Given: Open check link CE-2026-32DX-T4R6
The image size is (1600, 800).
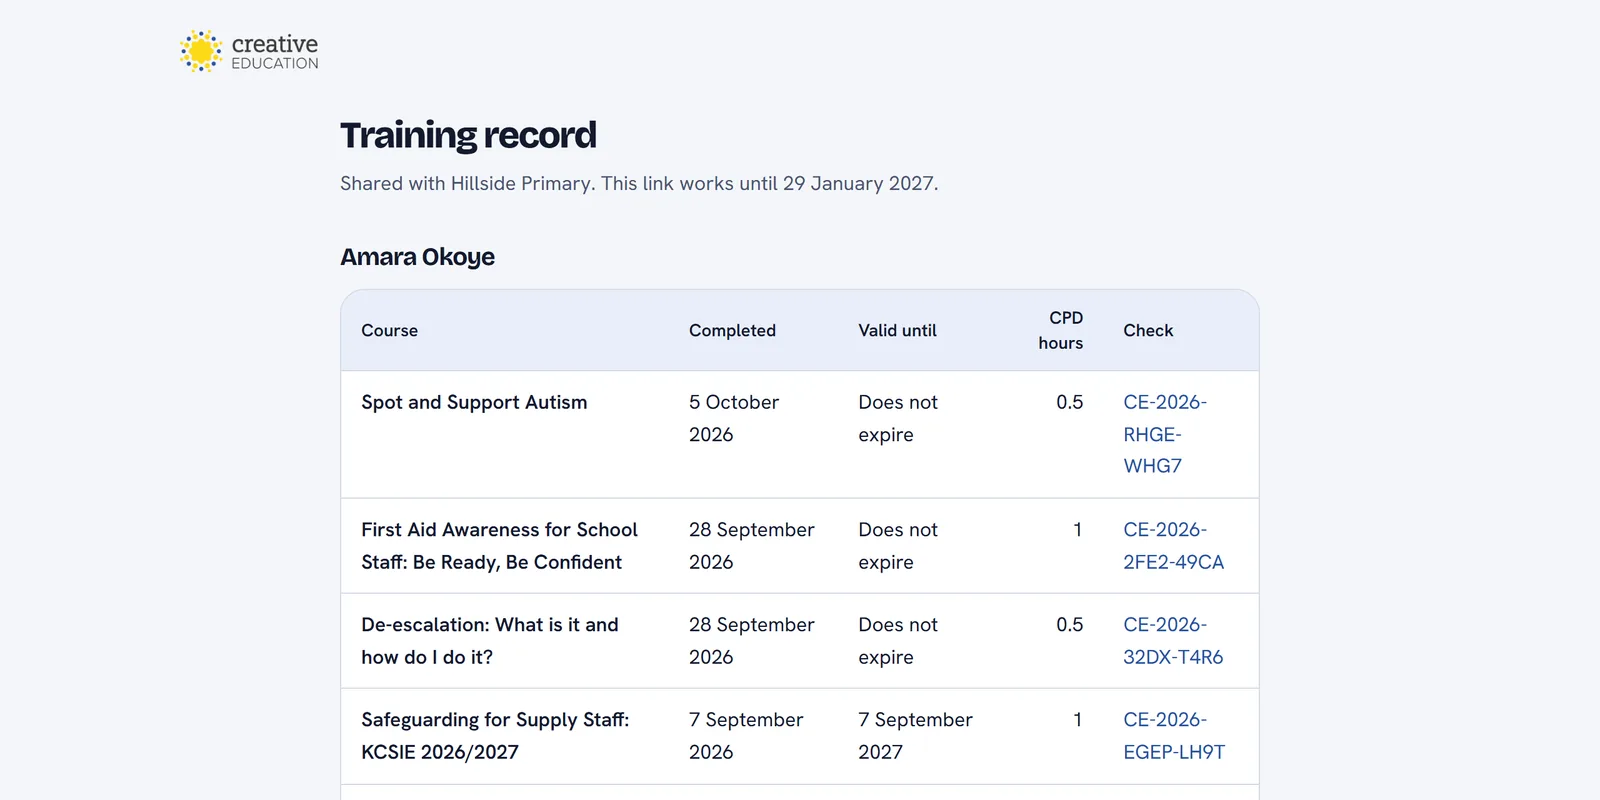Looking at the screenshot, I should pos(1173,641).
